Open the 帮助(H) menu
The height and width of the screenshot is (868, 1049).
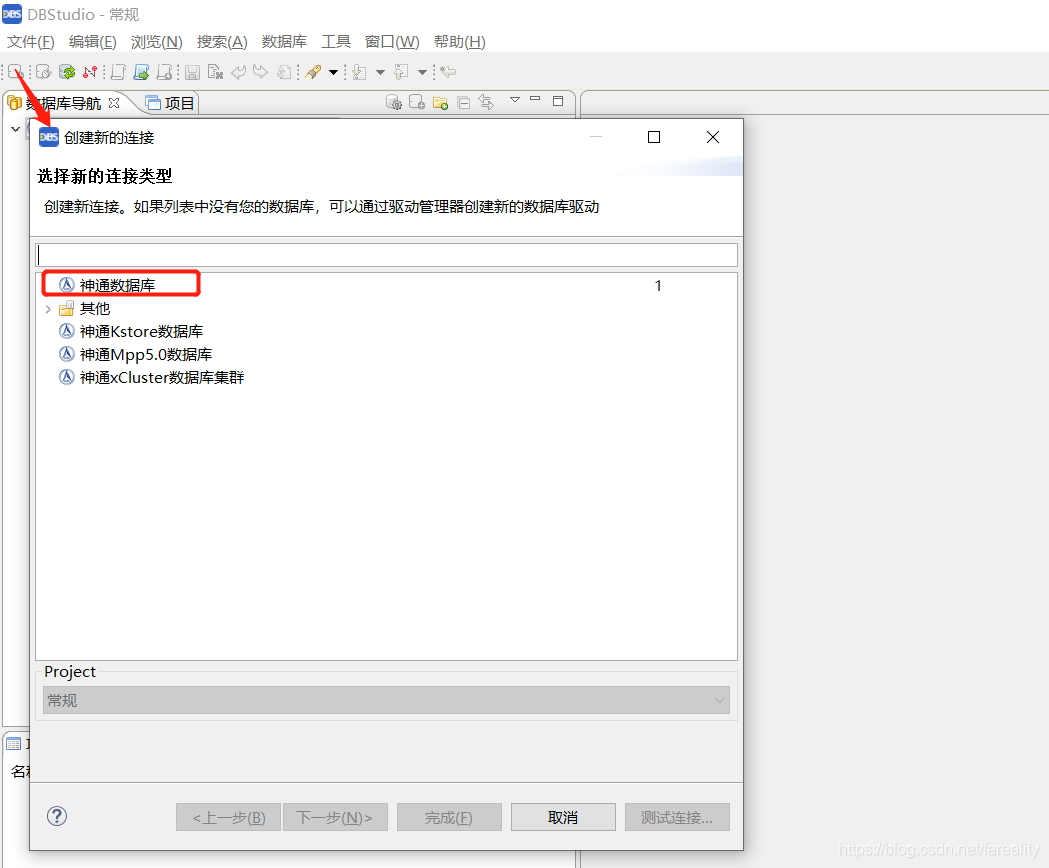pos(460,41)
